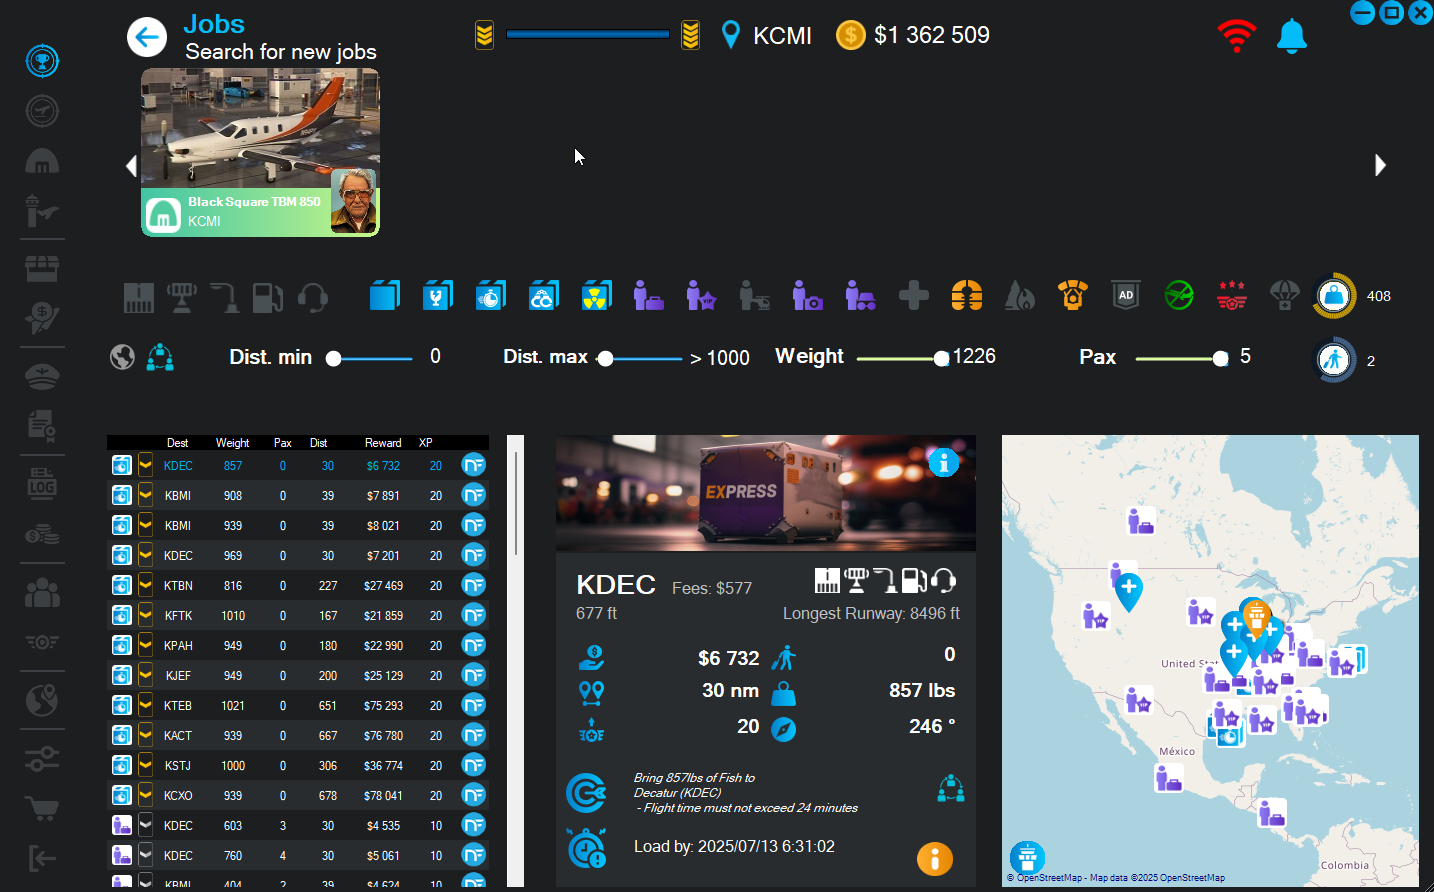Toggle the plain cargo box filter
Viewport: 1434px width, 892px height.
coord(384,296)
